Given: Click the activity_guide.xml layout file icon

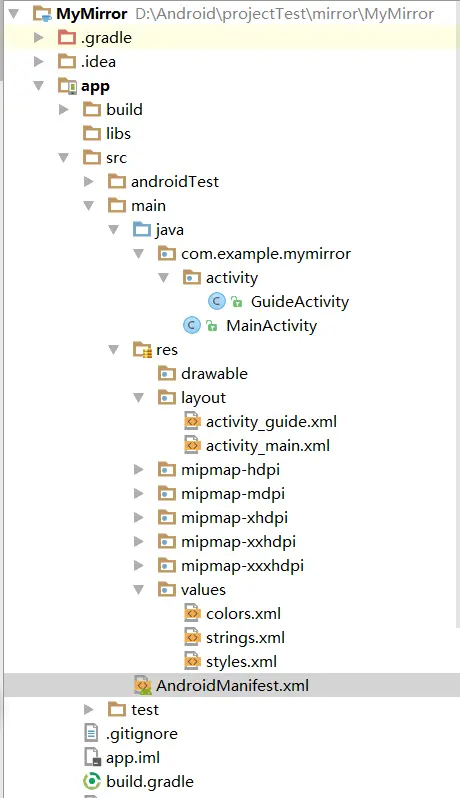Looking at the screenshot, I should (192, 421).
